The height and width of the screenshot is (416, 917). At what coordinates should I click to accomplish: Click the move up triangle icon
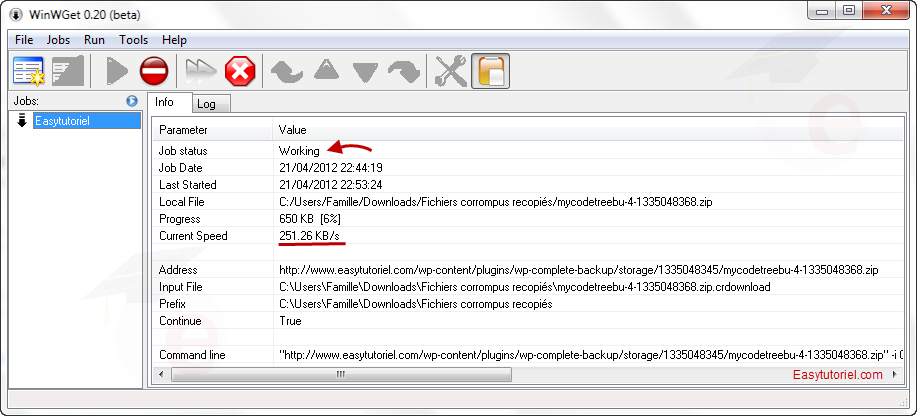(x=326, y=70)
